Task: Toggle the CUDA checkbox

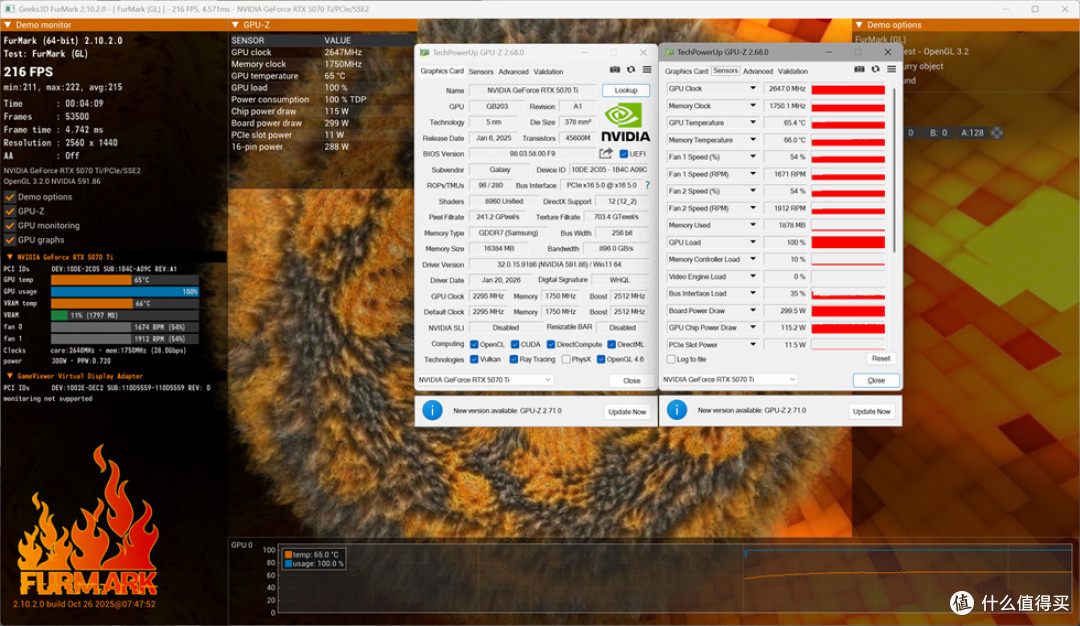Action: coord(515,344)
